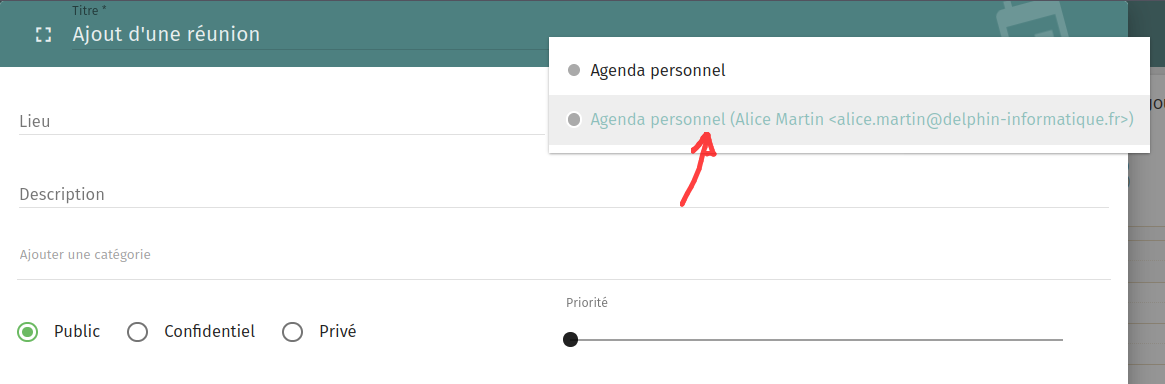This screenshot has height=384, width=1165.
Task: Click the Privé label text
Action: (x=337, y=332)
